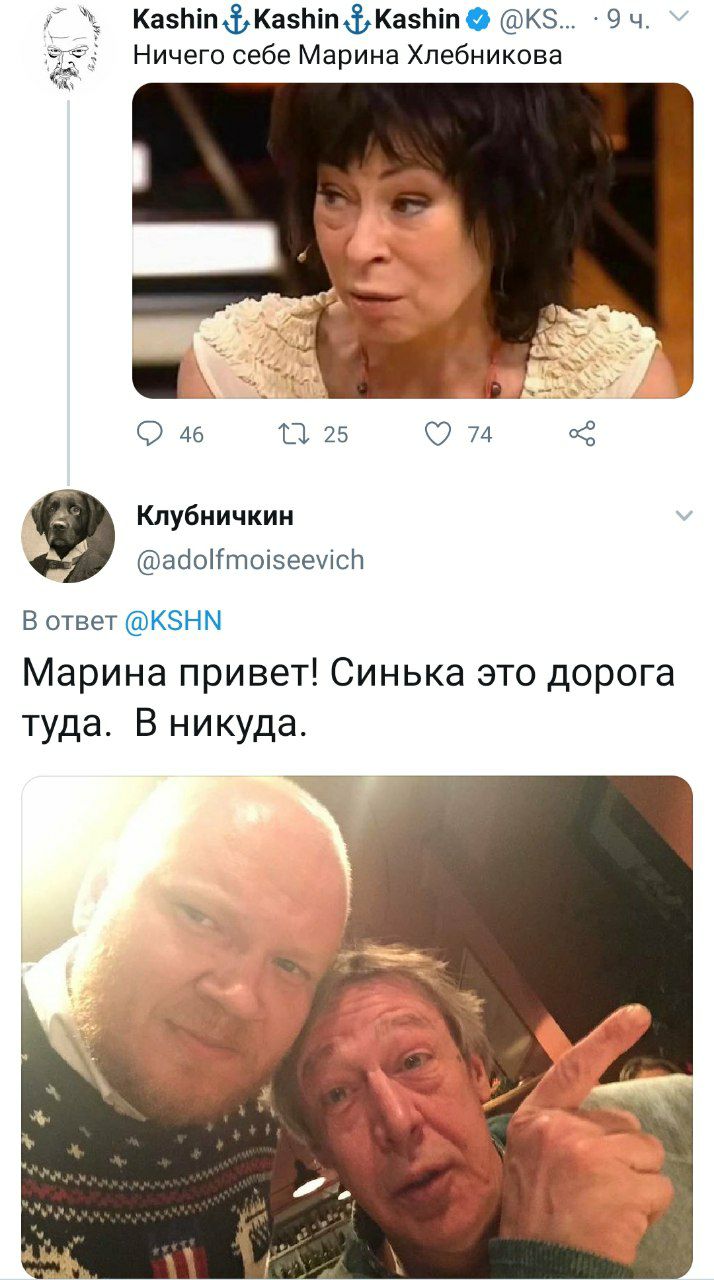Expand Клубничкин reply options chevron

pos(684,516)
